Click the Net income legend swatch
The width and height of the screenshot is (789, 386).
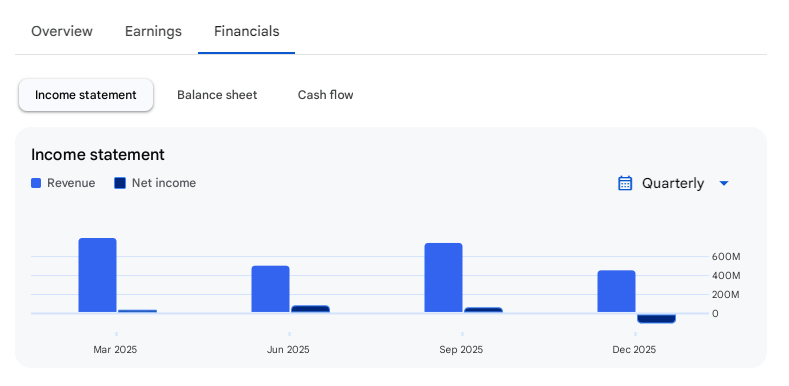(120, 183)
